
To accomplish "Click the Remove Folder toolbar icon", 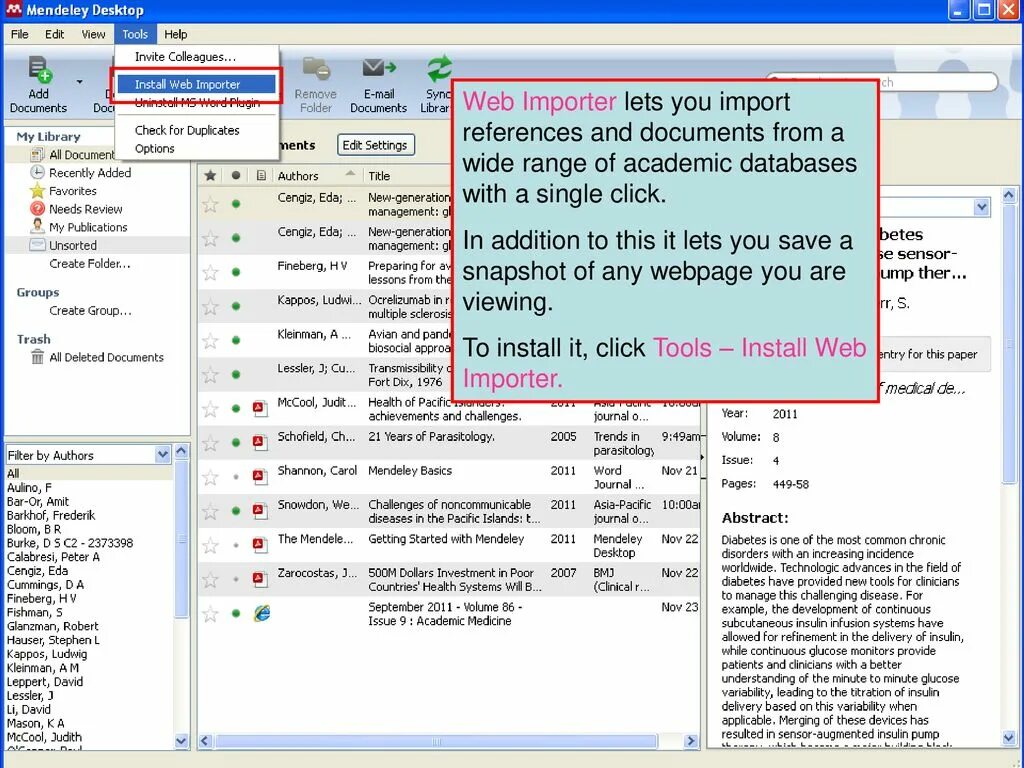I will (316, 69).
